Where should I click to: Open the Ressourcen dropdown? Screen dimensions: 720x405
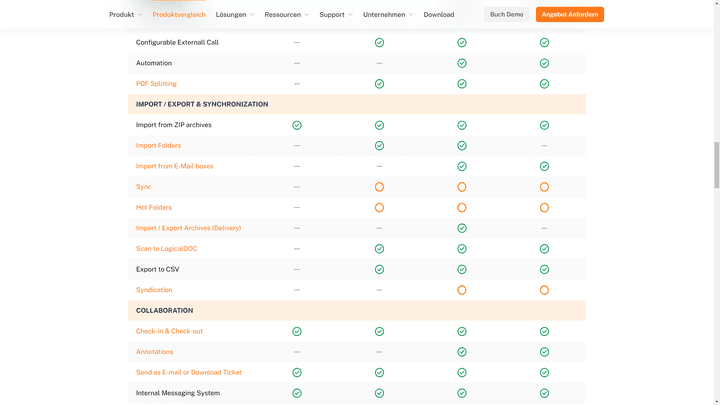pos(287,15)
